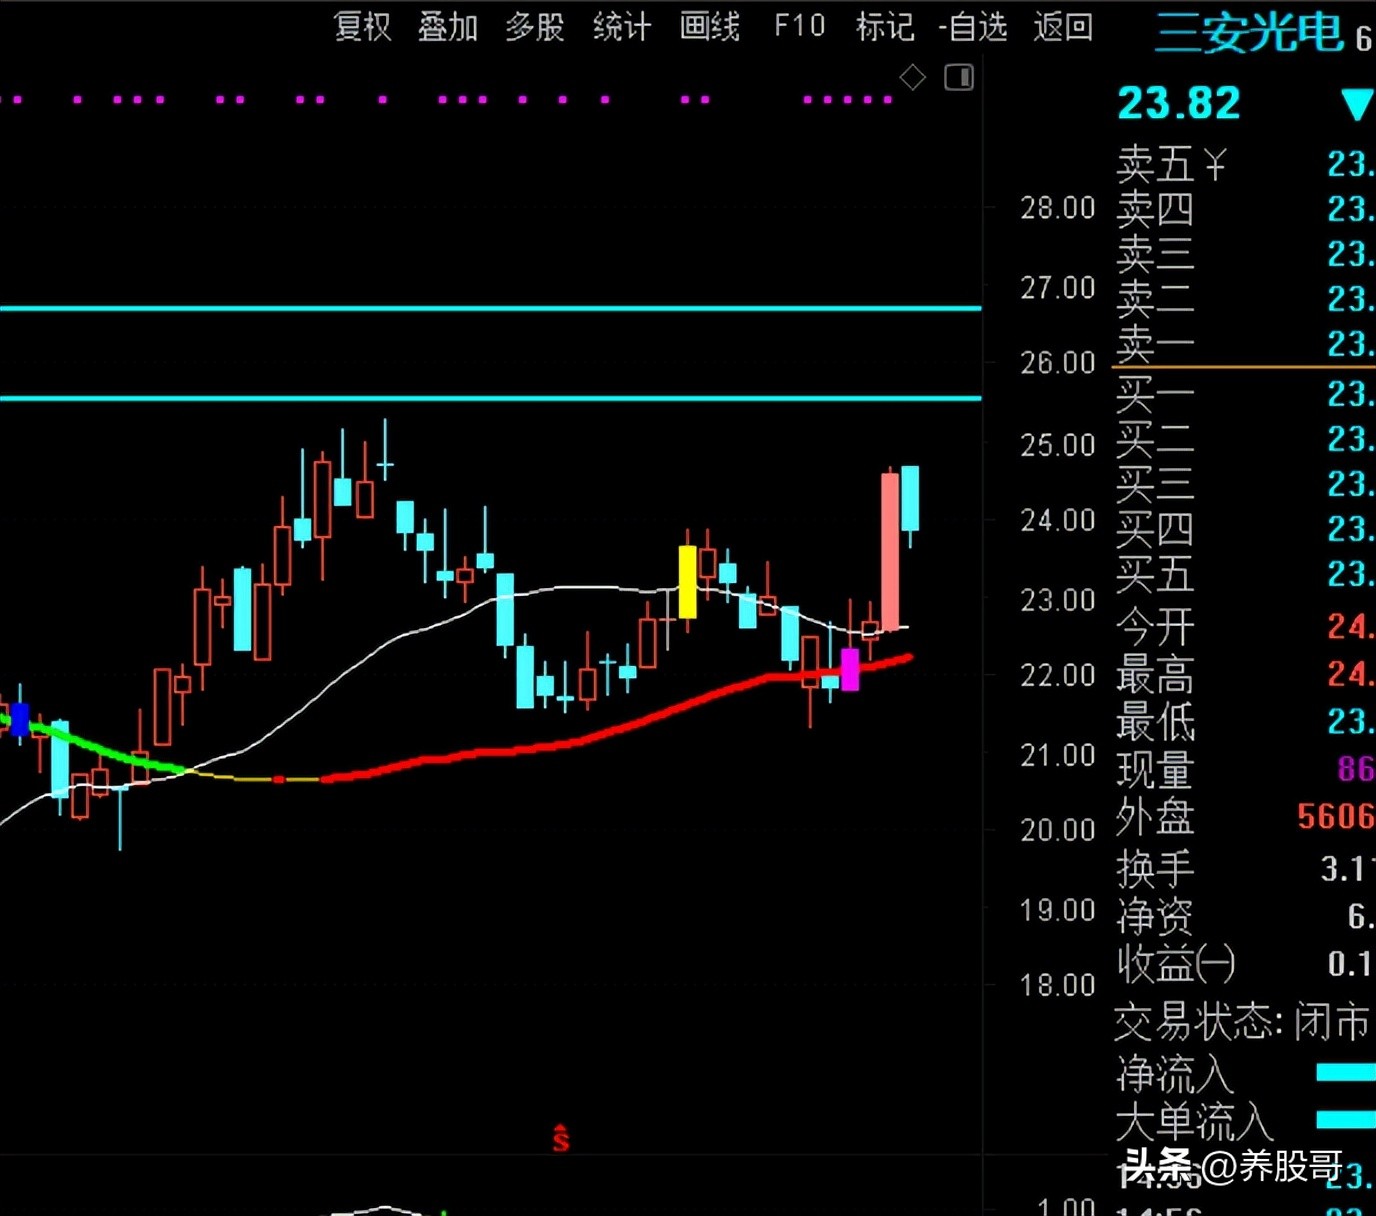Click the 22.00 price axis label

[1057, 676]
